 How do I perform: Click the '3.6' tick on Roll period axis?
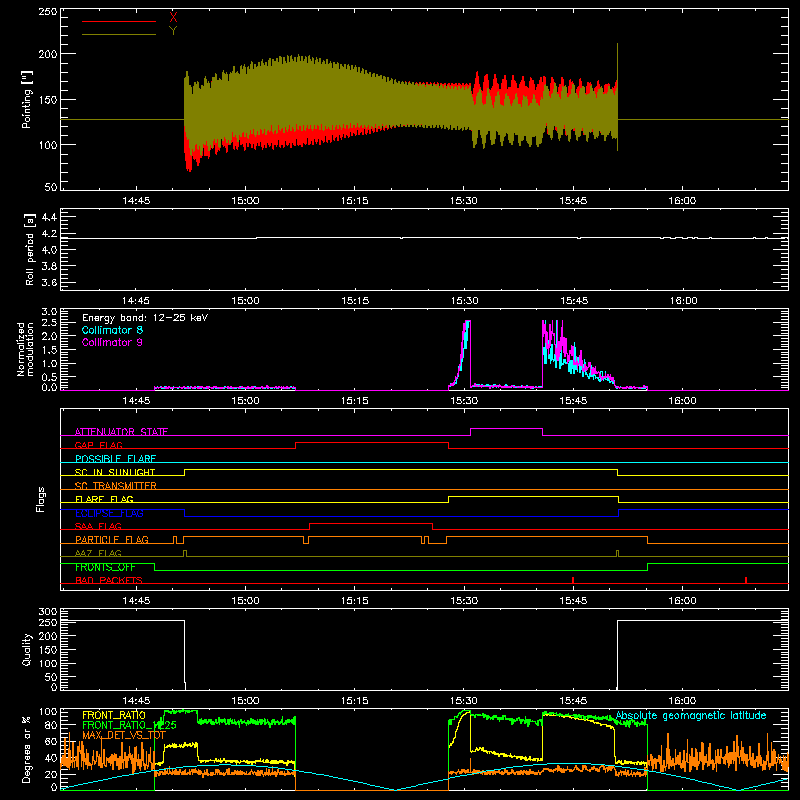(x=49, y=282)
